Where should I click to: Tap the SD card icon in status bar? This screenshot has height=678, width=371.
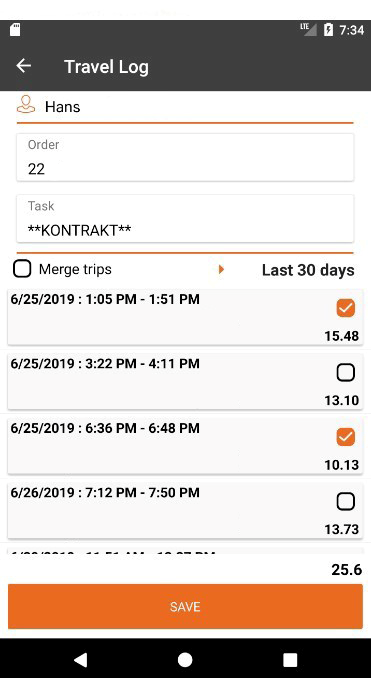[16, 30]
